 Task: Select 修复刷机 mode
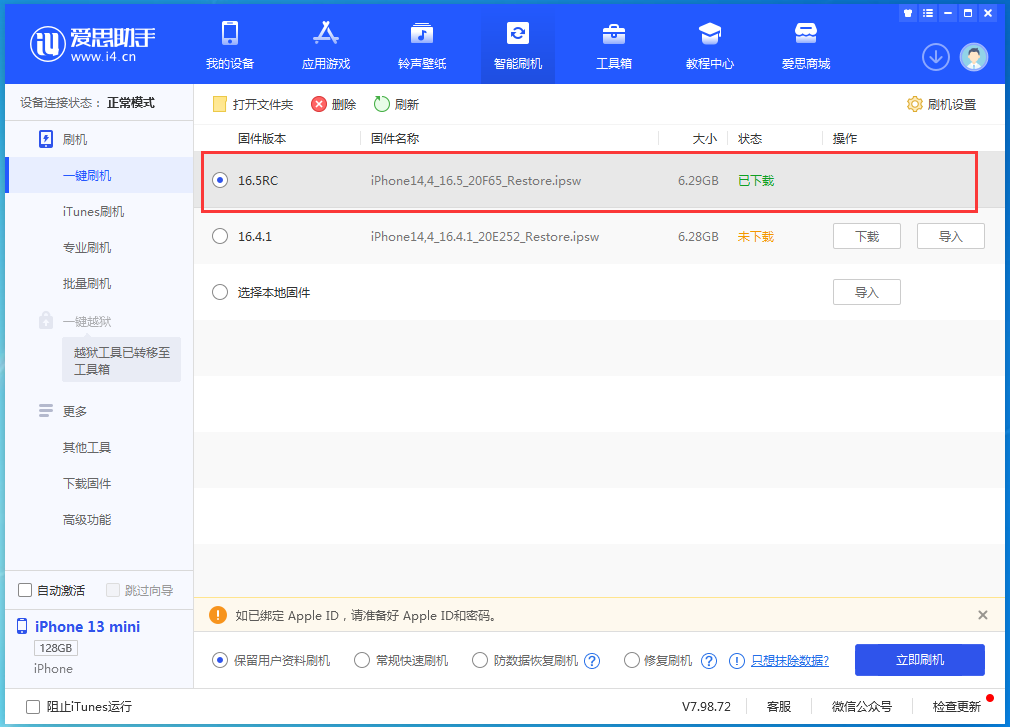pyautogui.click(x=632, y=660)
